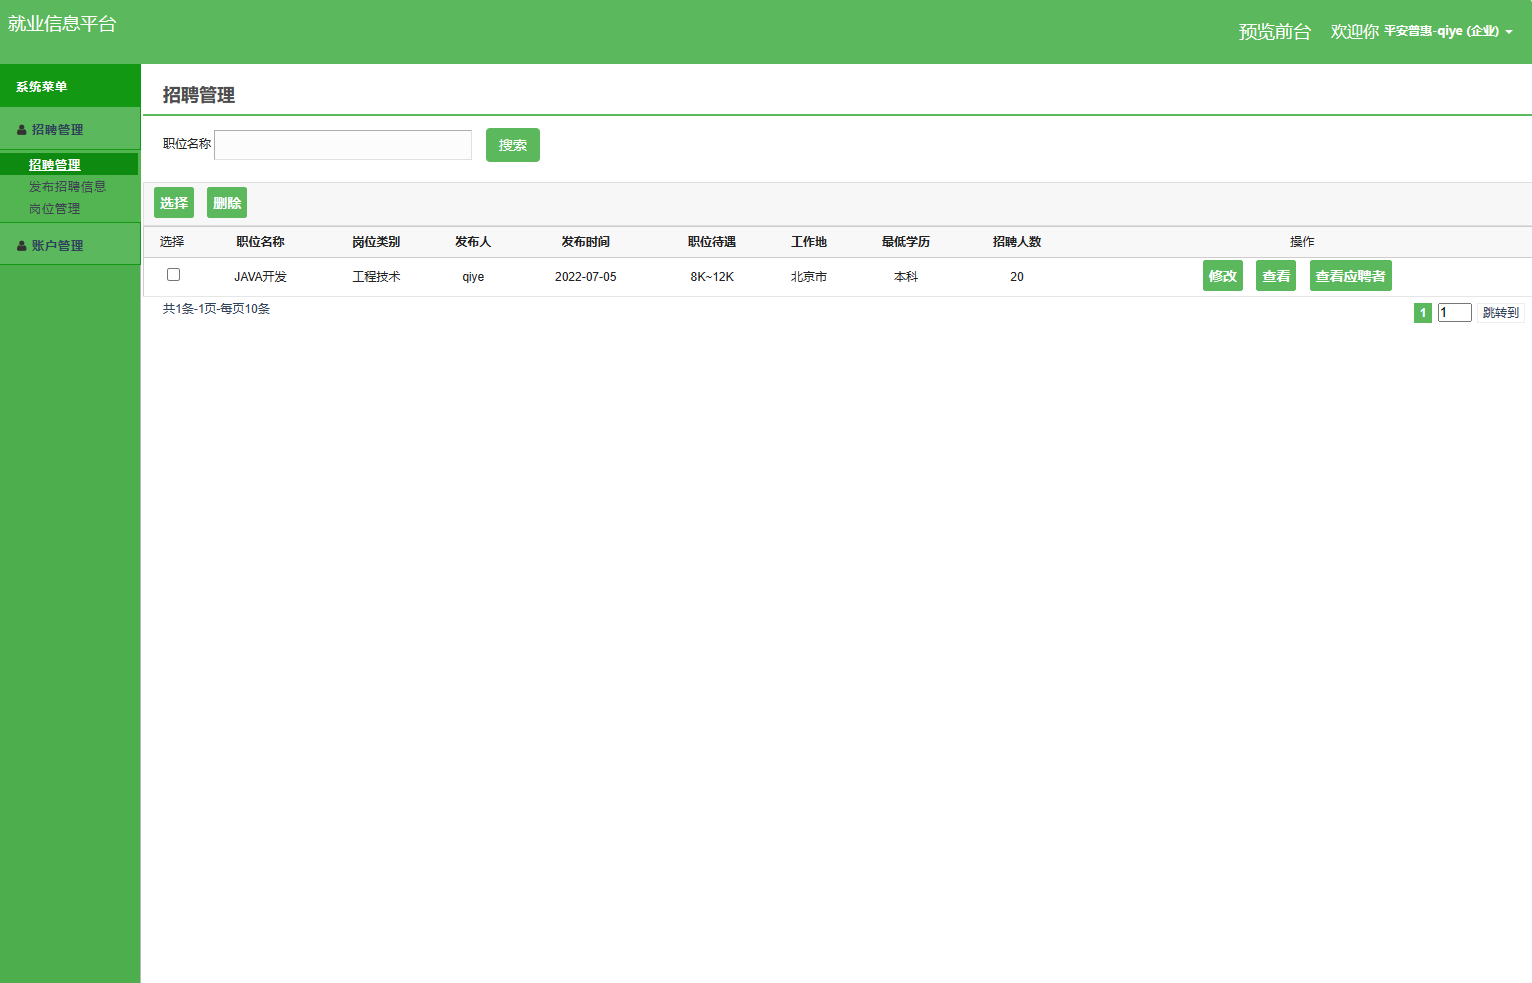The height and width of the screenshot is (983, 1532).
Task: Click the 删除 button above the table
Action: pyautogui.click(x=227, y=203)
